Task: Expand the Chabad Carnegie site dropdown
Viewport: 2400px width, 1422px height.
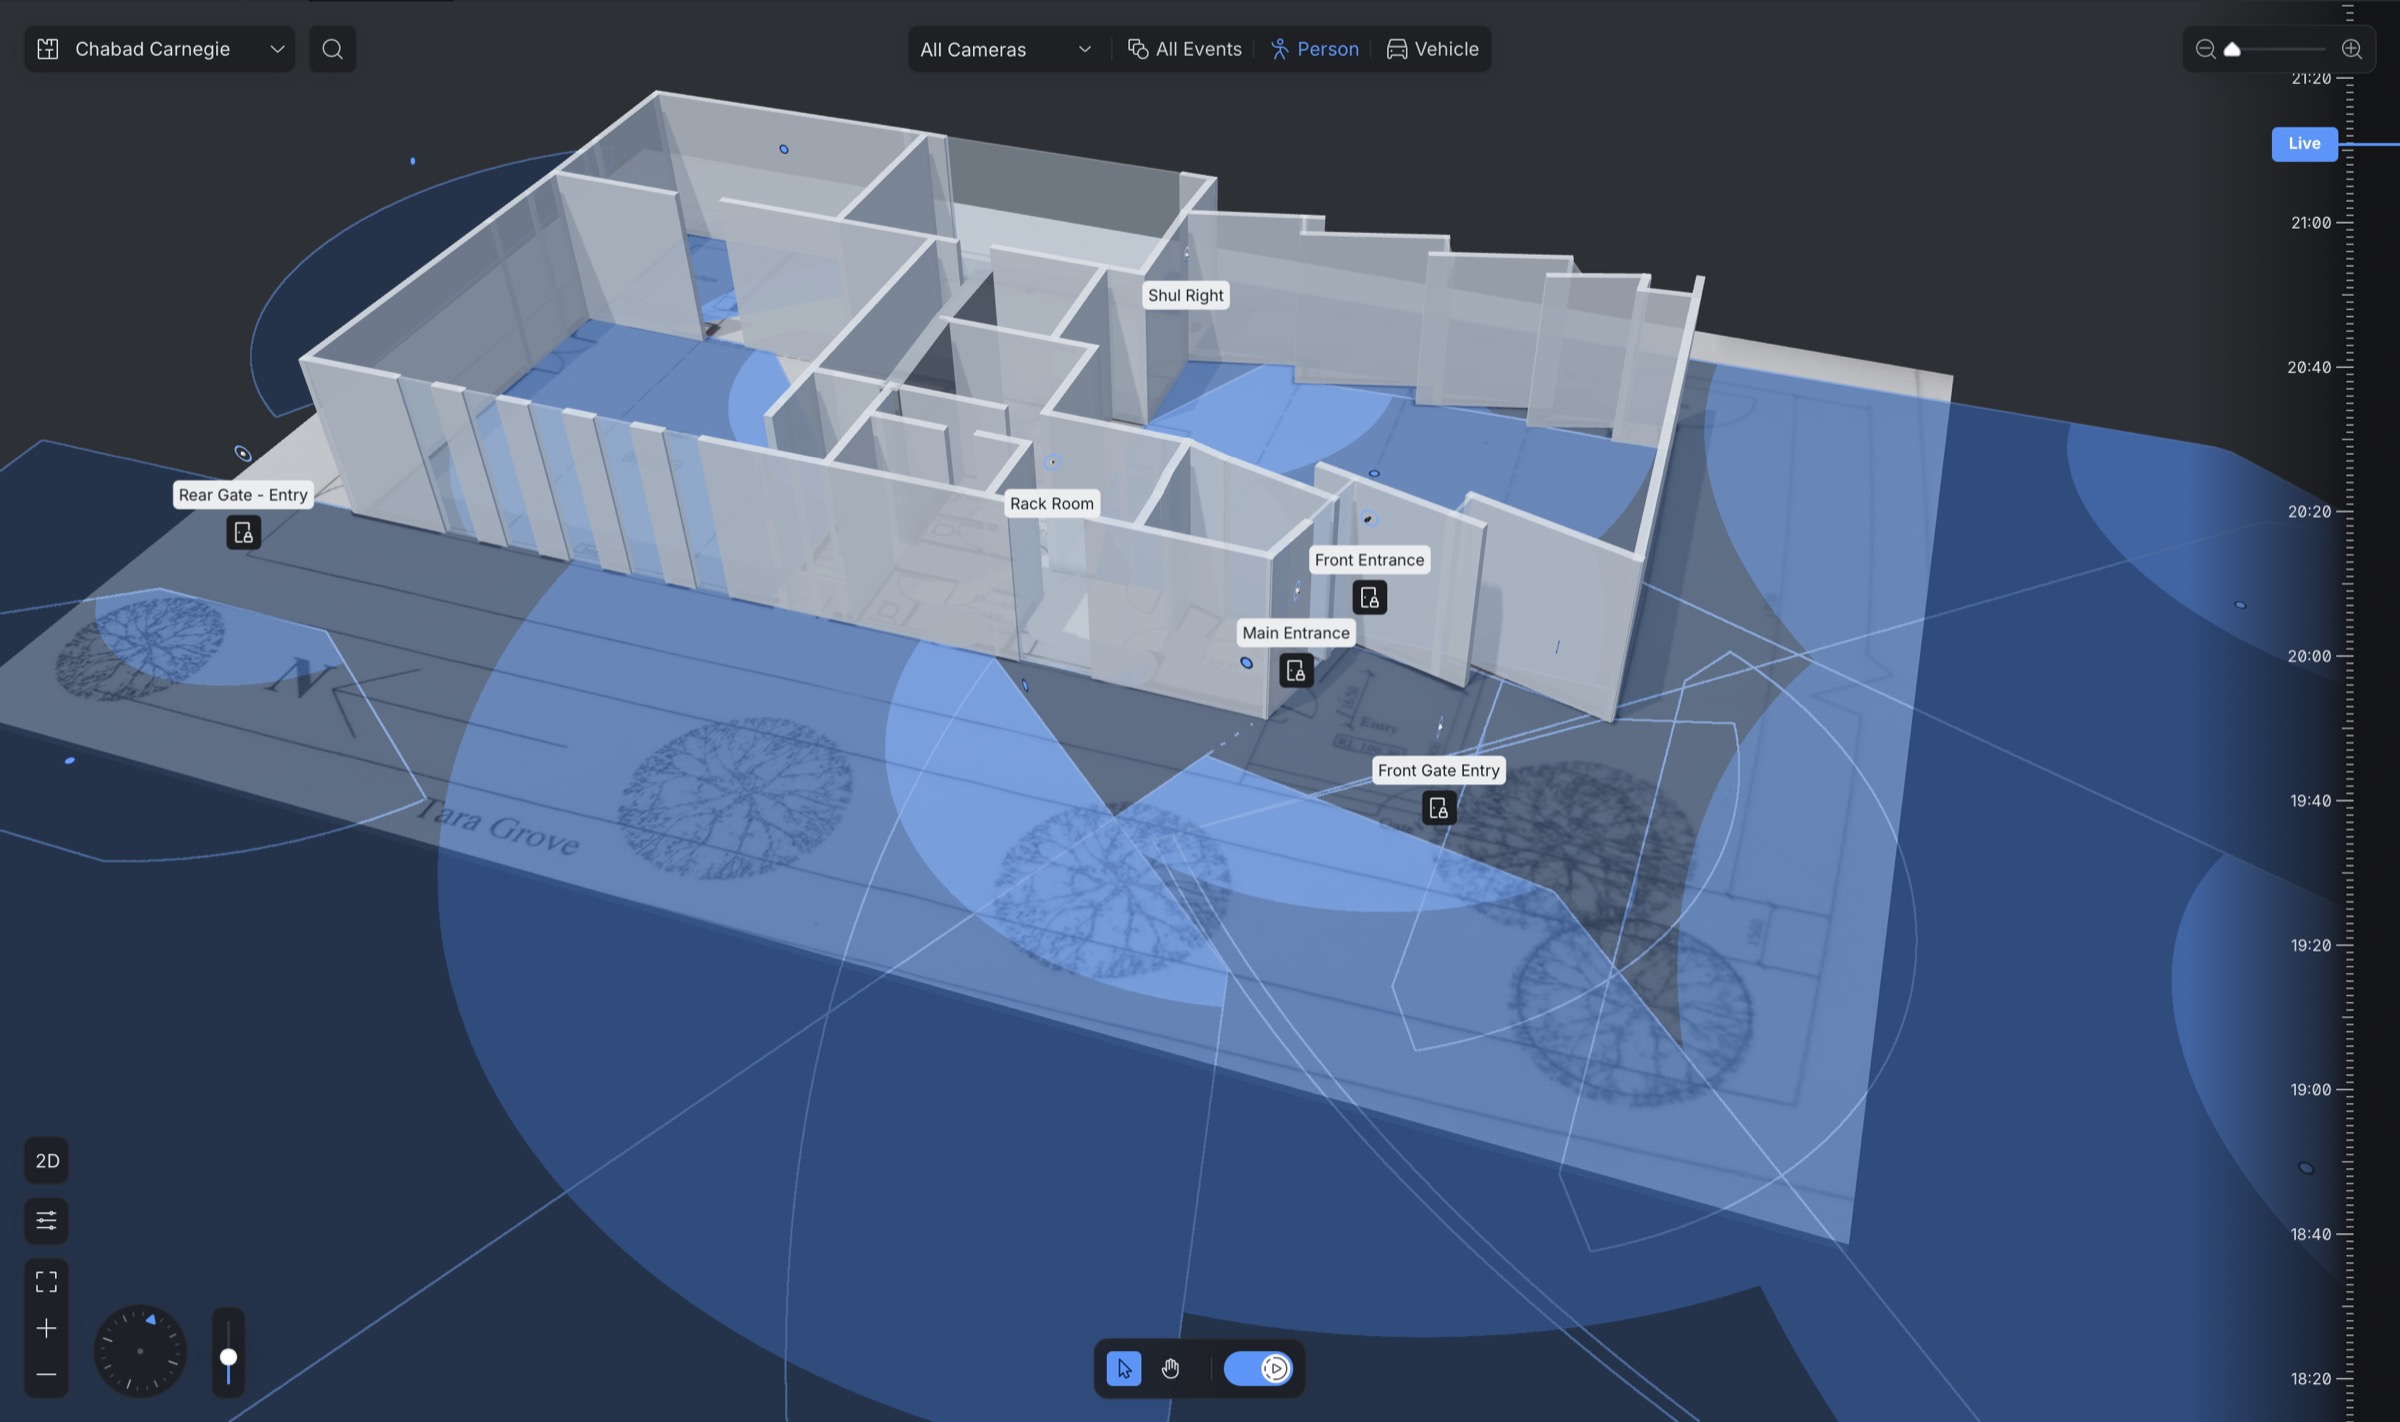Action: coord(159,49)
